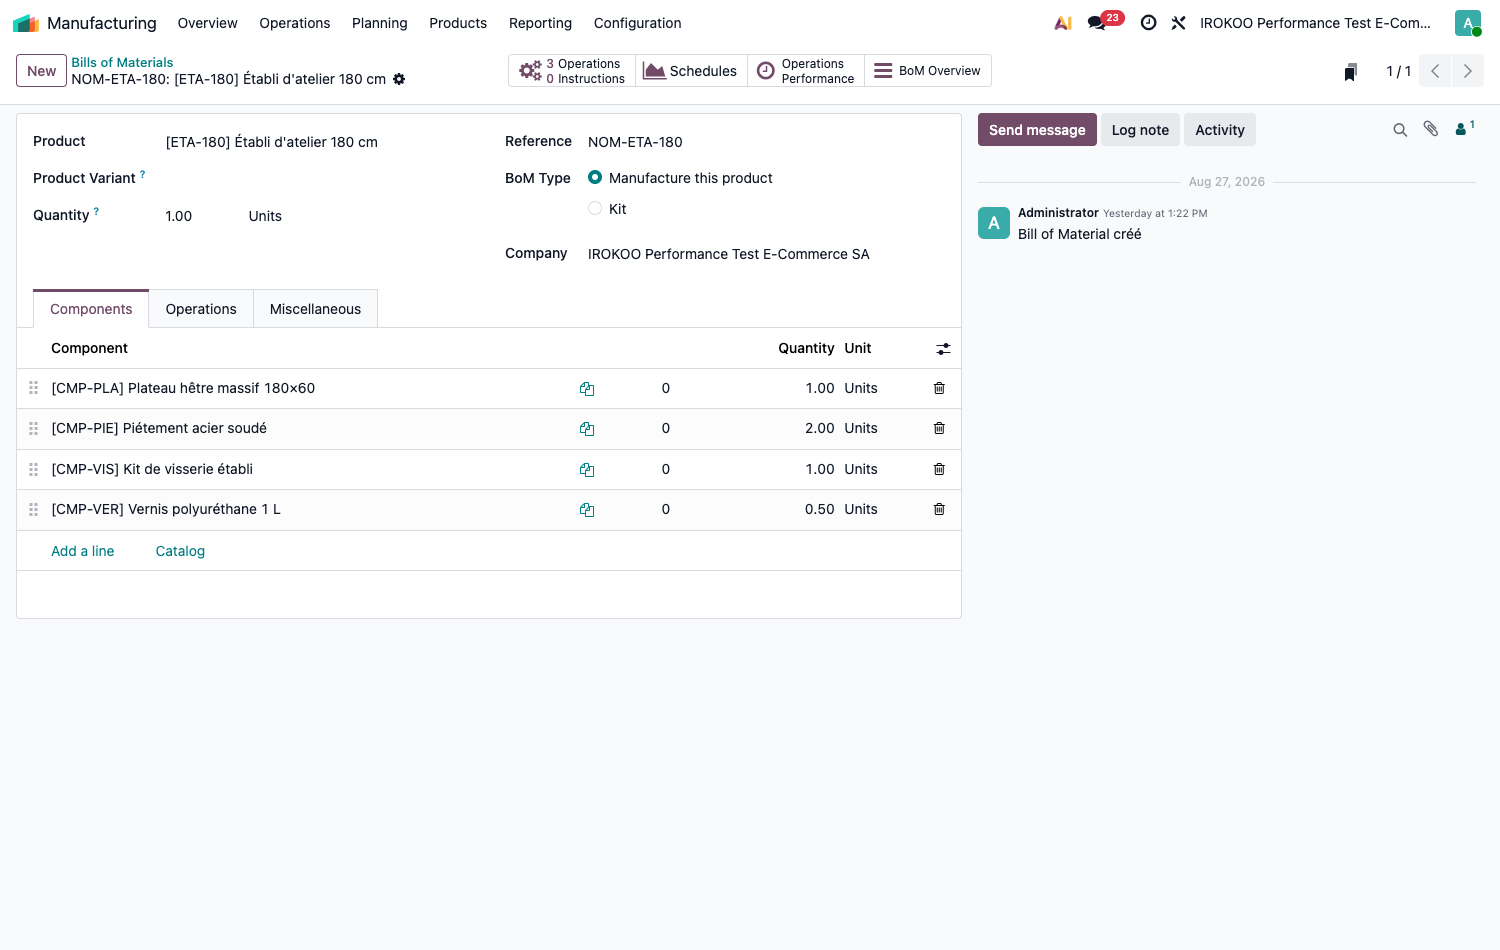Viewport: 1500px width, 950px height.
Task: Select the Kit BoM type radio
Action: pyautogui.click(x=595, y=208)
